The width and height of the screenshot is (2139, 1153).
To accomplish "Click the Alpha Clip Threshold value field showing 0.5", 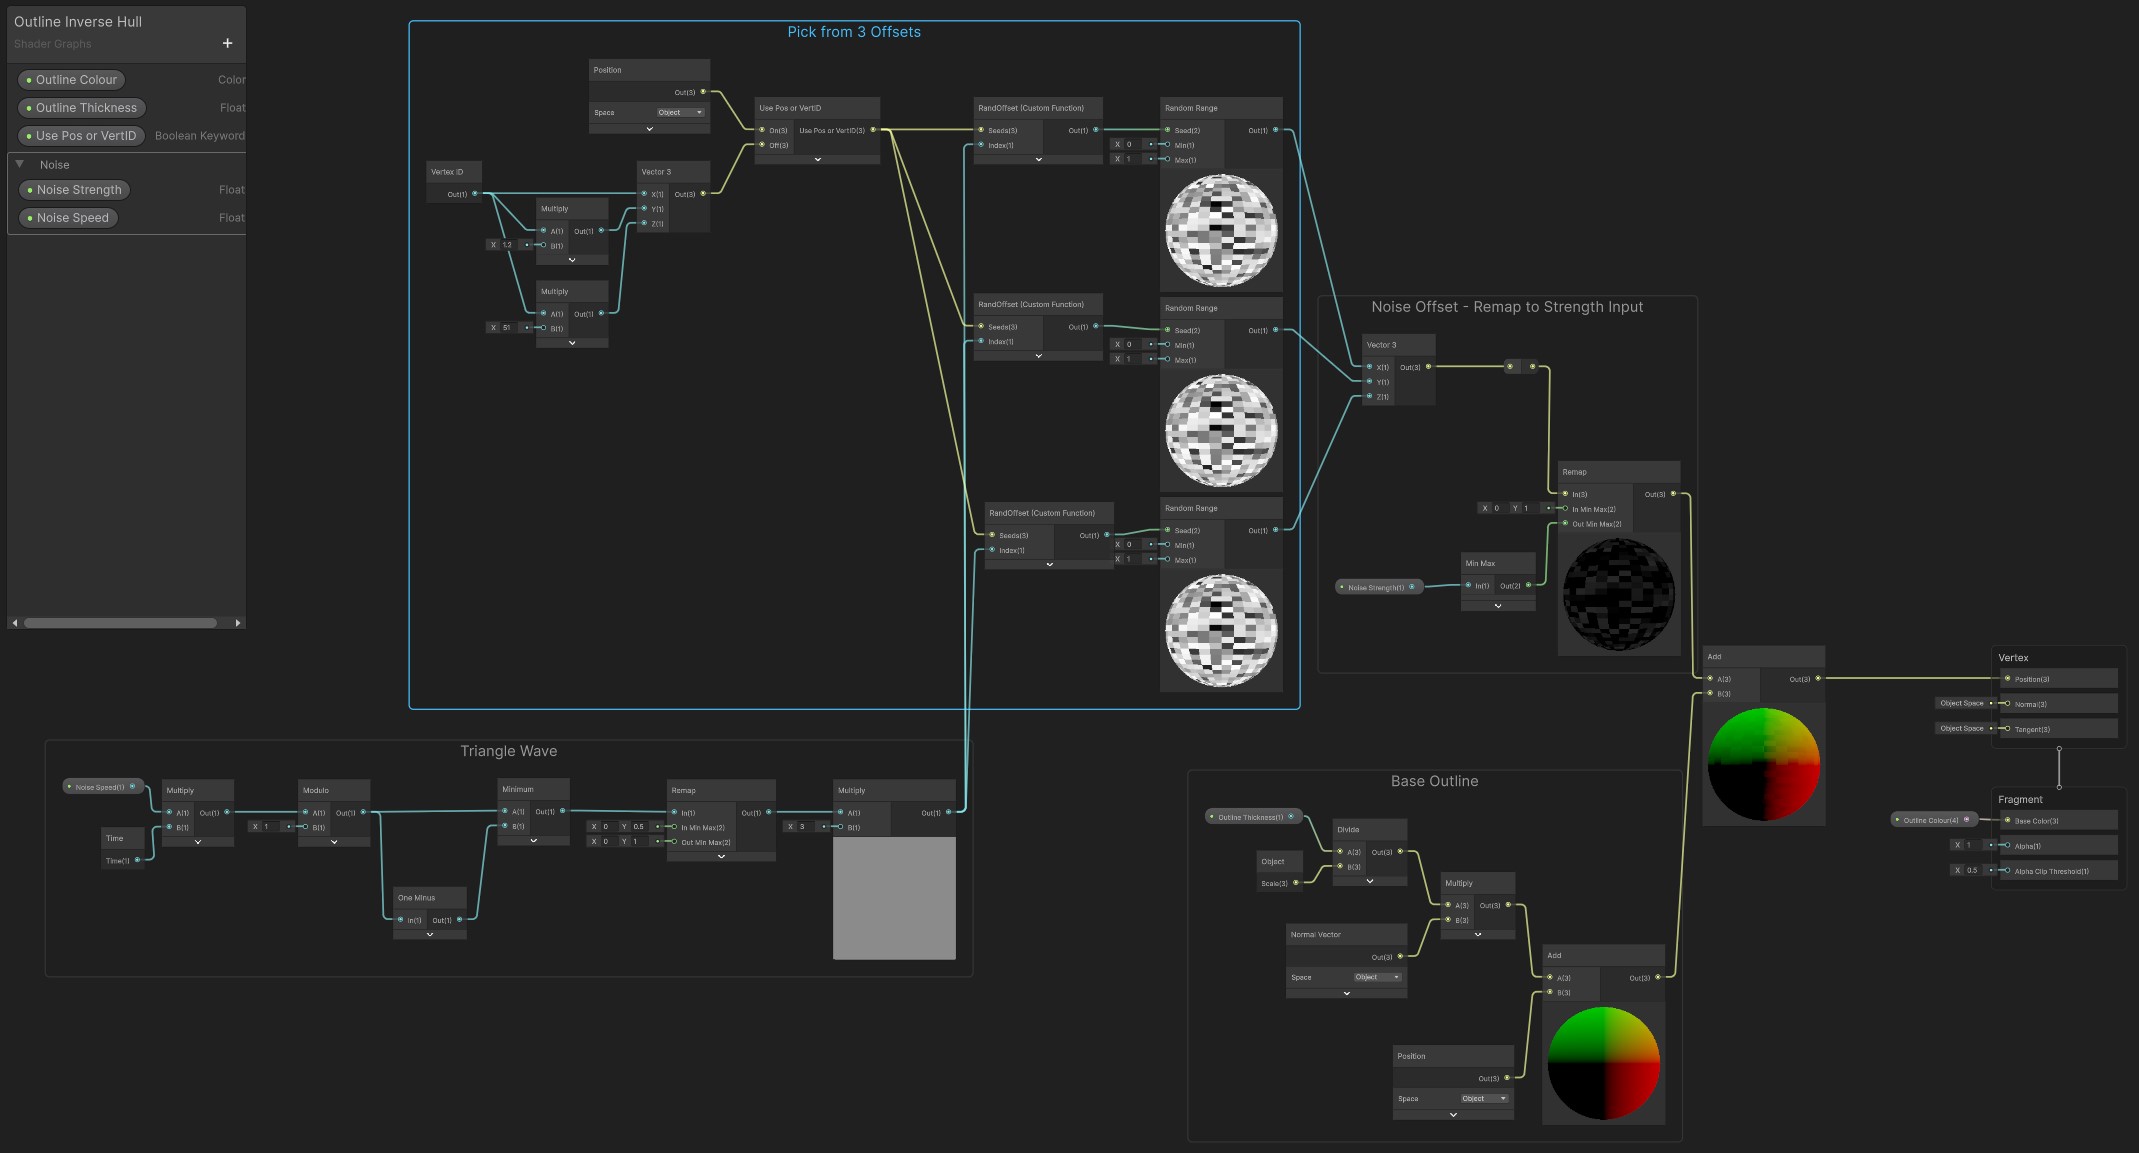I will (1971, 870).
